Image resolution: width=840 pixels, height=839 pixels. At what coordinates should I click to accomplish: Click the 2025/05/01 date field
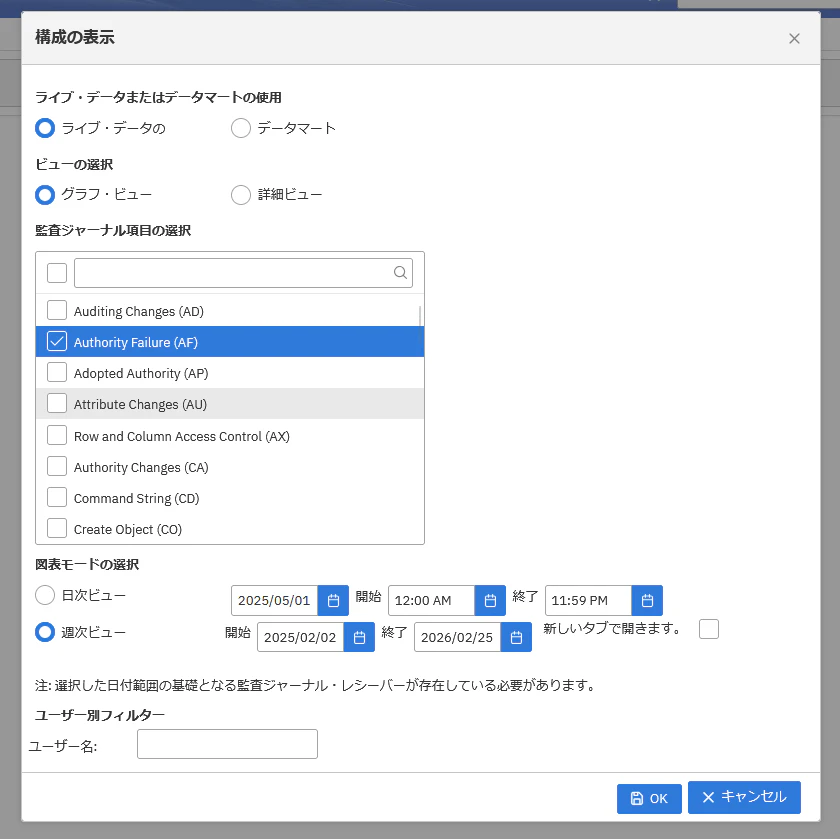pyautogui.click(x=275, y=601)
